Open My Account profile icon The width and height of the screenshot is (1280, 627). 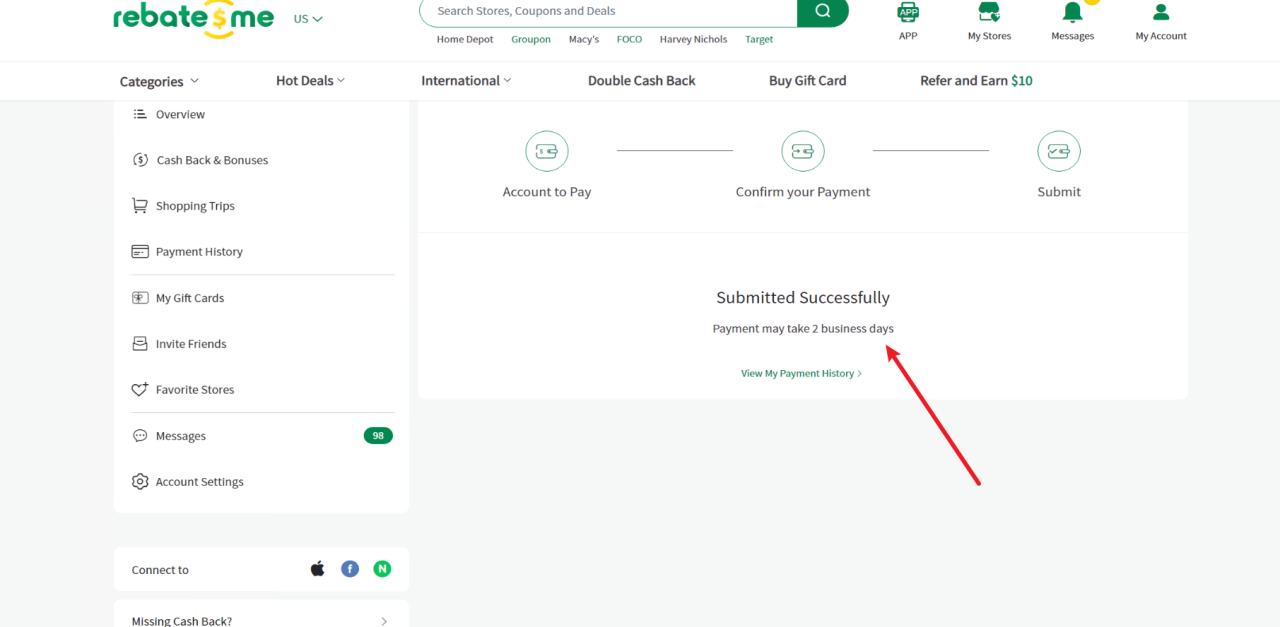(1161, 13)
